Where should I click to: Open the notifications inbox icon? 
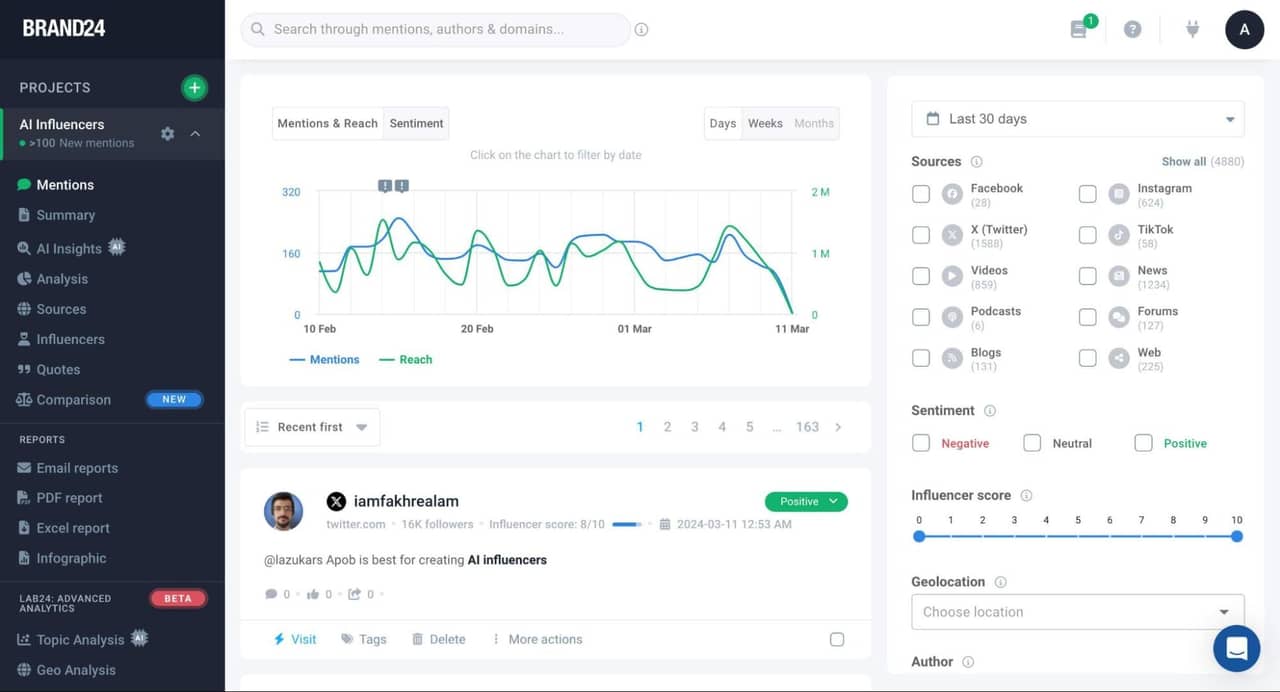coord(1079,30)
